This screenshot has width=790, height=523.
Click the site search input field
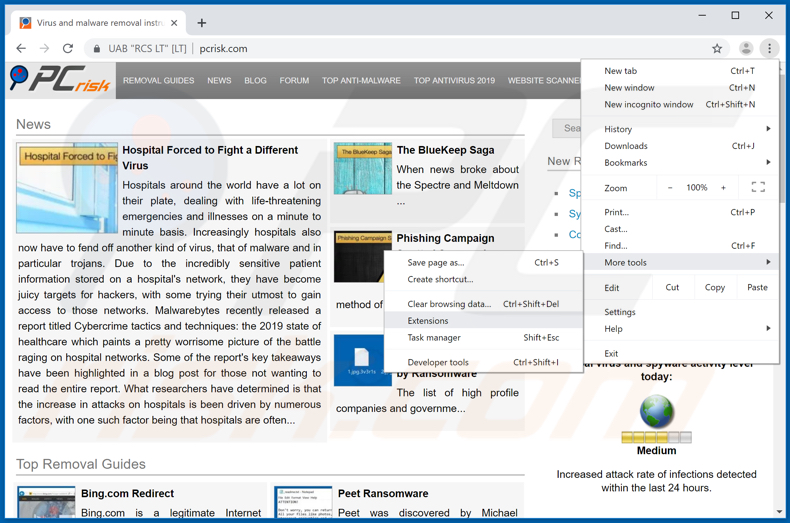pyautogui.click(x=567, y=128)
